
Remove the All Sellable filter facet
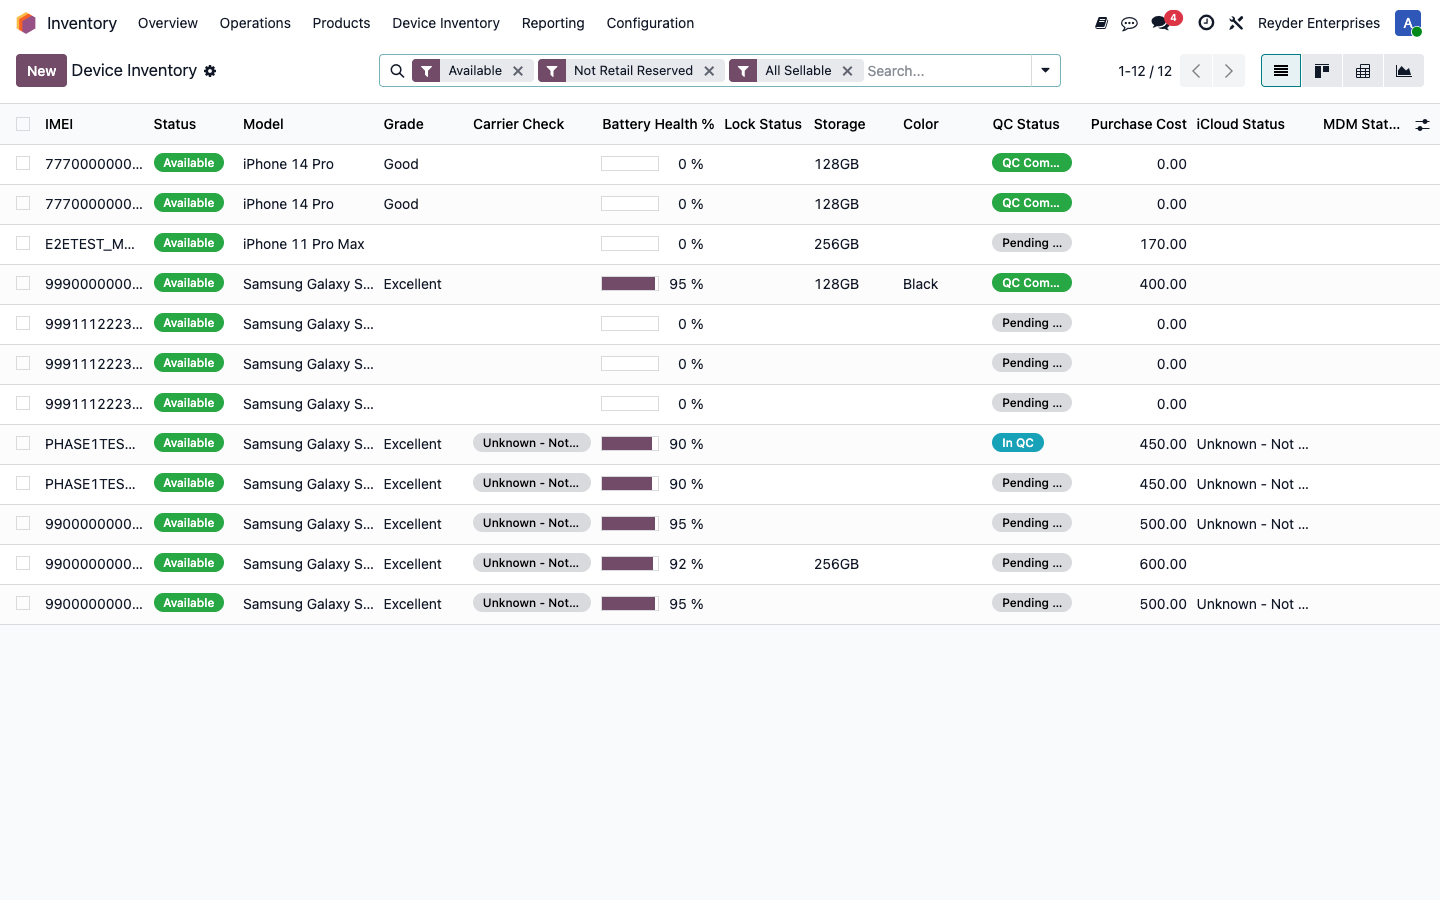pyautogui.click(x=847, y=71)
